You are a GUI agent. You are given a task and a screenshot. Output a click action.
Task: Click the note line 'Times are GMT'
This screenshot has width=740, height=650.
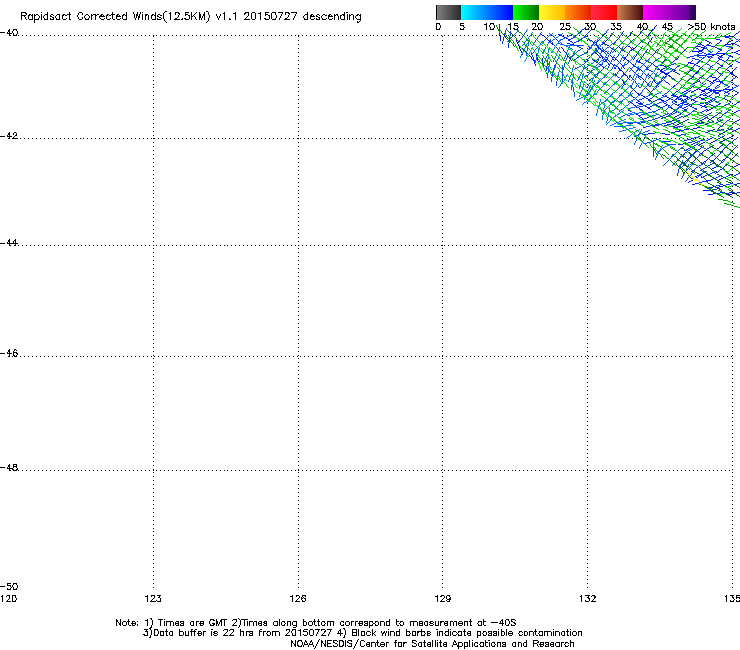(x=193, y=623)
